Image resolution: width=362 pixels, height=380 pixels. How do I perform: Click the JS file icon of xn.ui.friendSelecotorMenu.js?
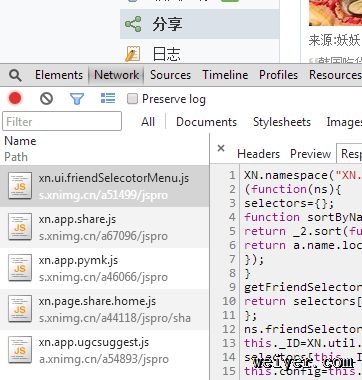(x=20, y=186)
